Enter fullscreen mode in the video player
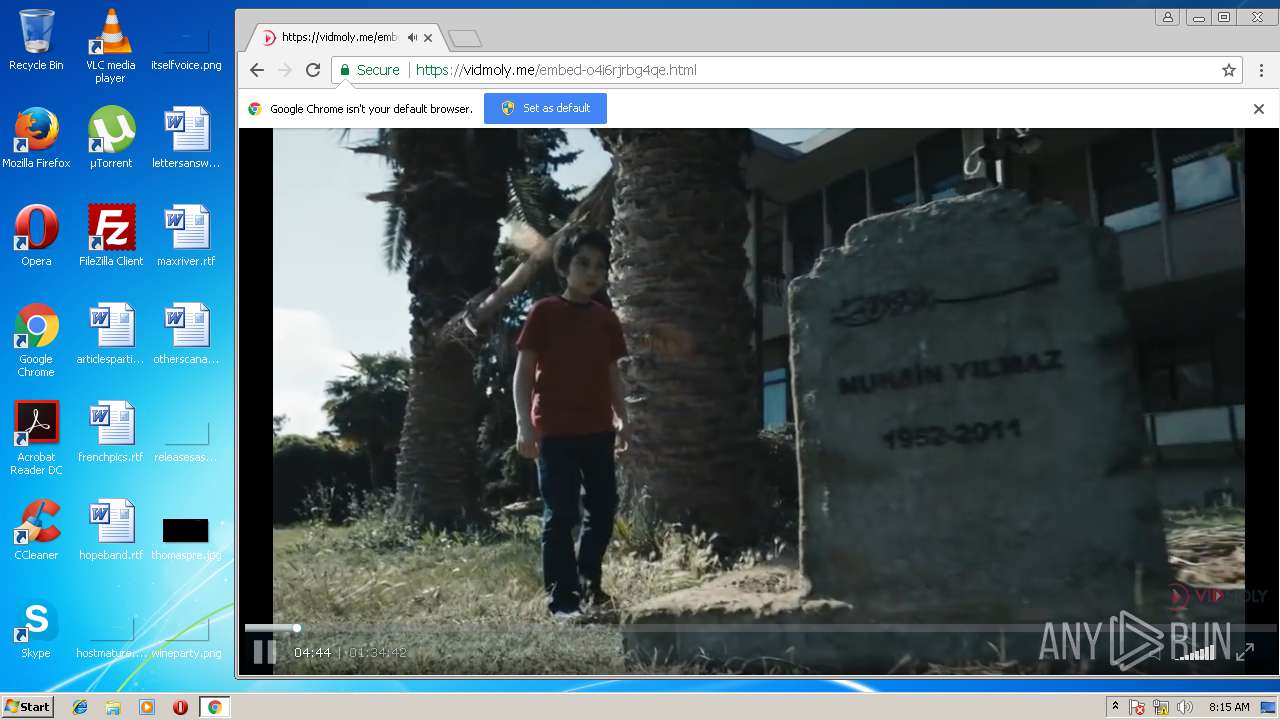Screen dimensions: 1280x720 [1245, 652]
